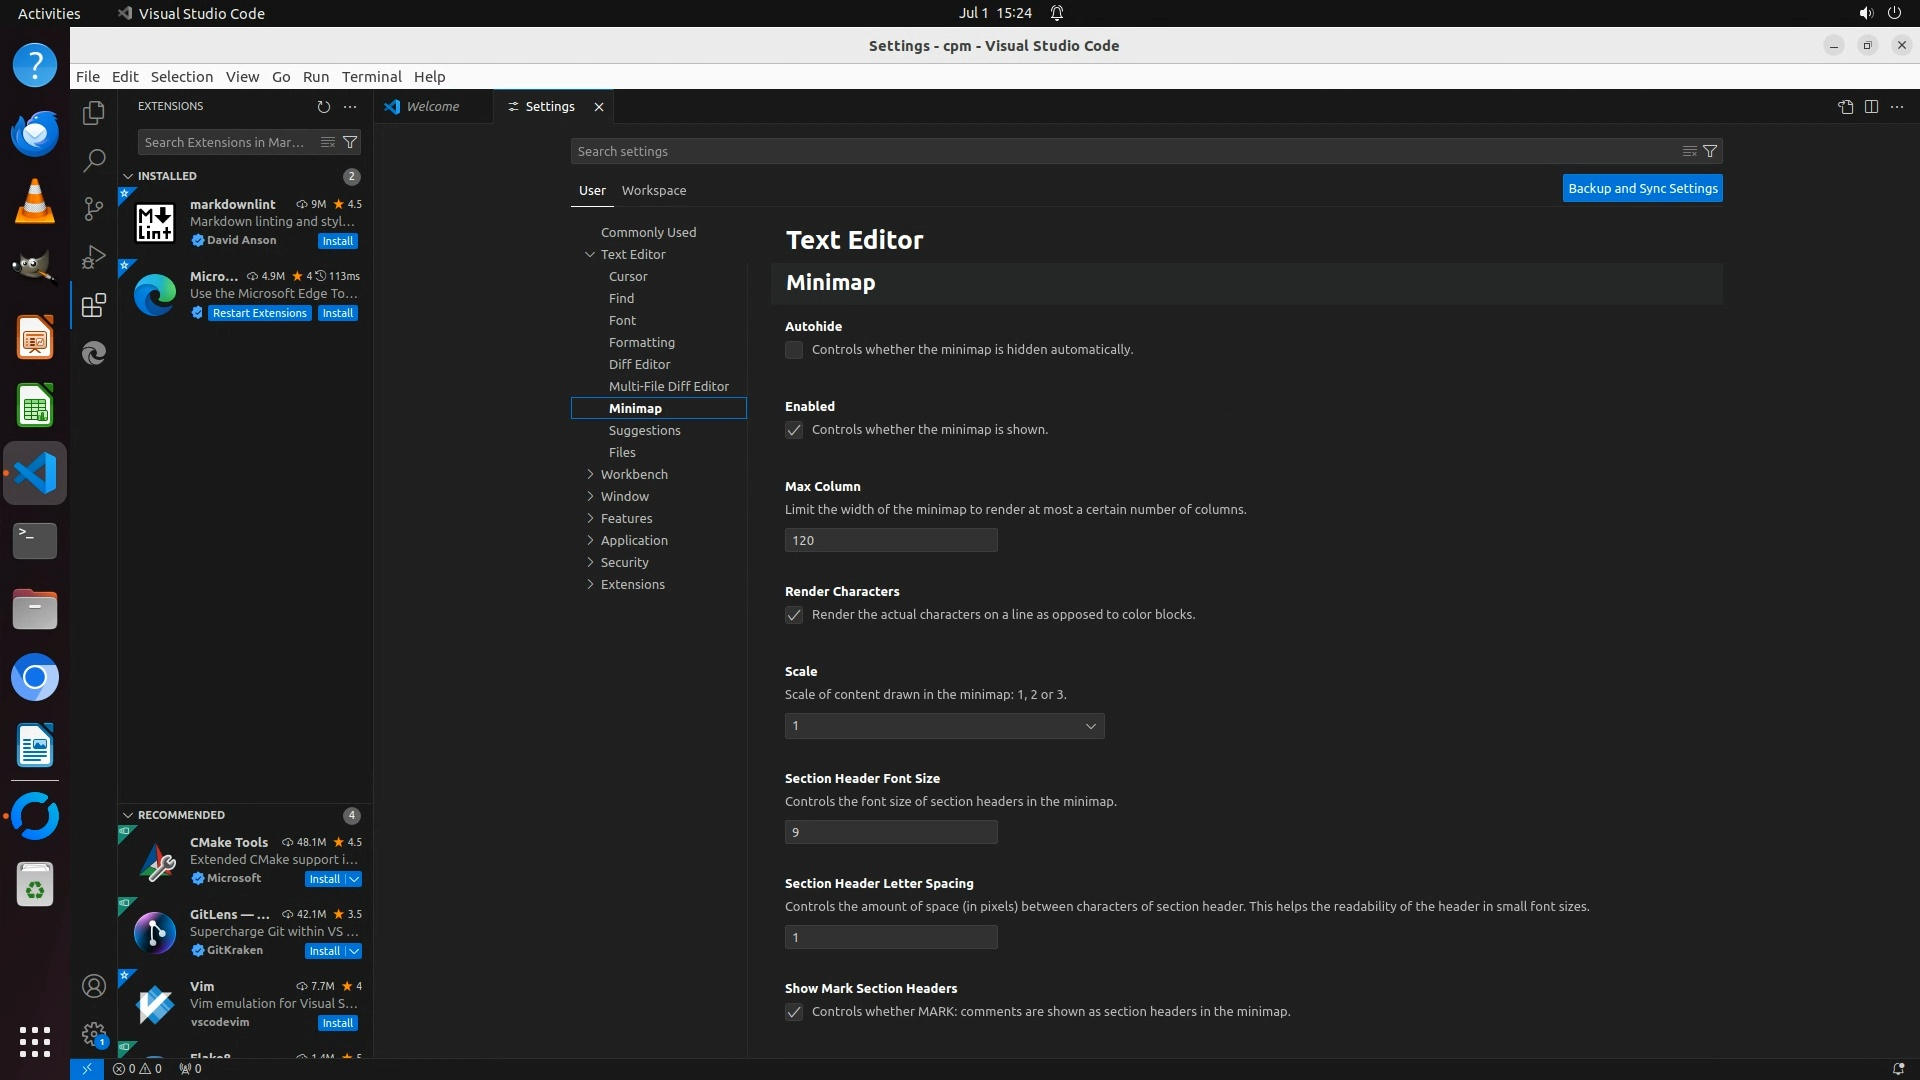Viewport: 1920px width, 1080px height.
Task: Uncheck the minimap Enabled checkbox
Action: click(794, 430)
